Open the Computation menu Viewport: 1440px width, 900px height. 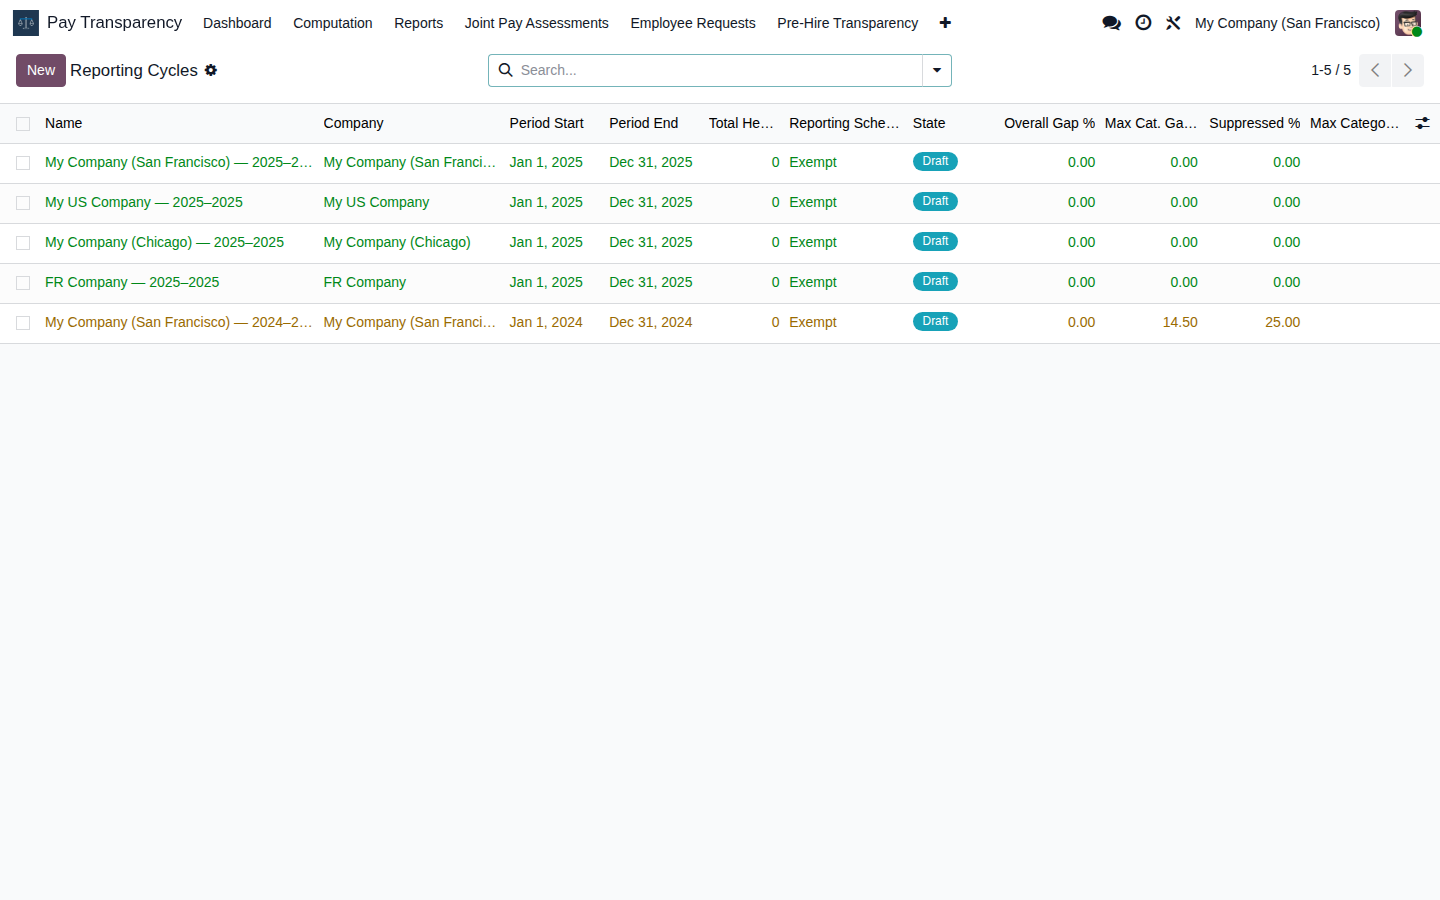(333, 23)
